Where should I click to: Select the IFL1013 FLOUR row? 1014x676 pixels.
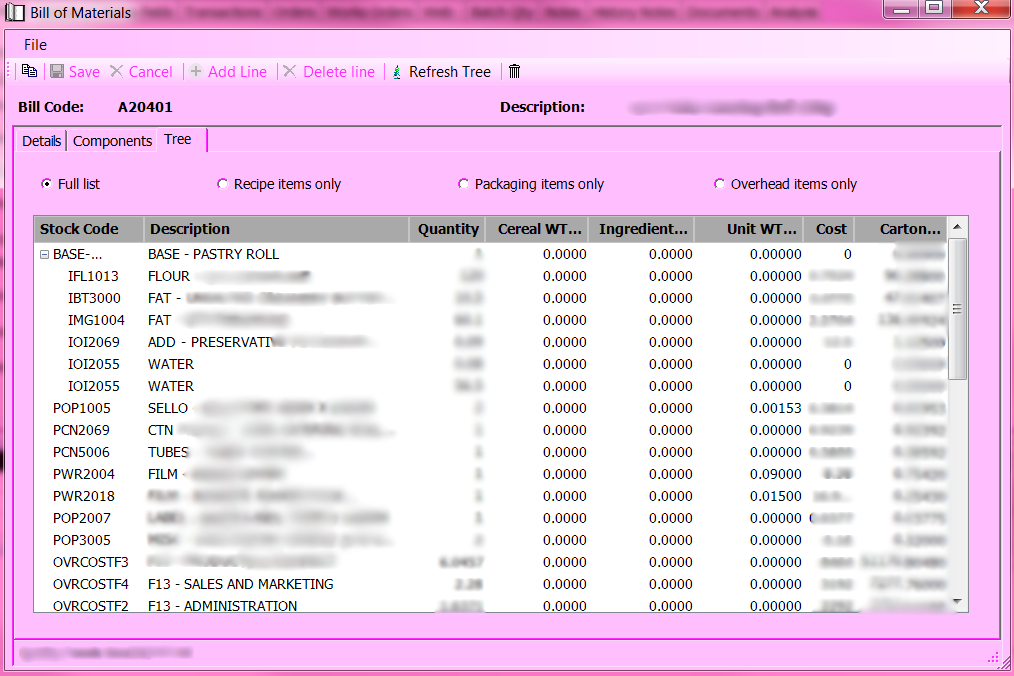point(491,276)
